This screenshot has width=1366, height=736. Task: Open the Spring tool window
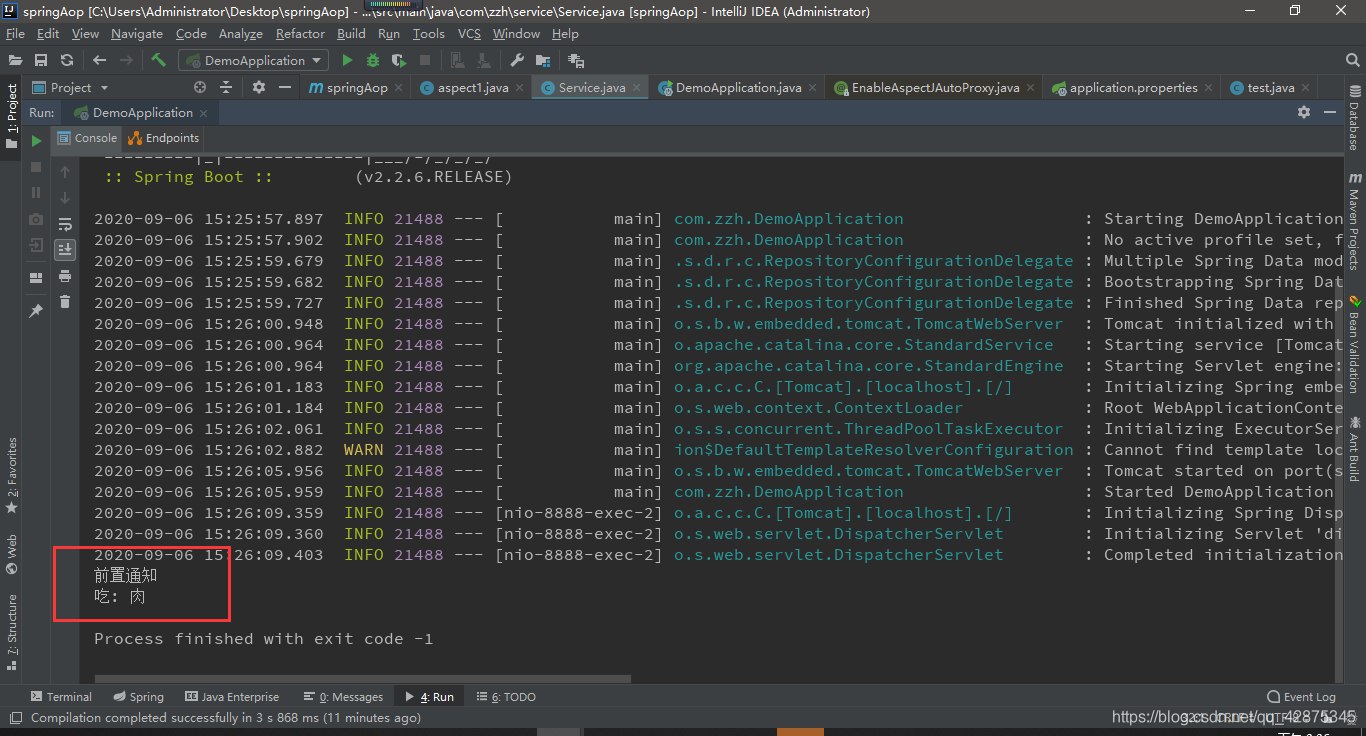(138, 697)
